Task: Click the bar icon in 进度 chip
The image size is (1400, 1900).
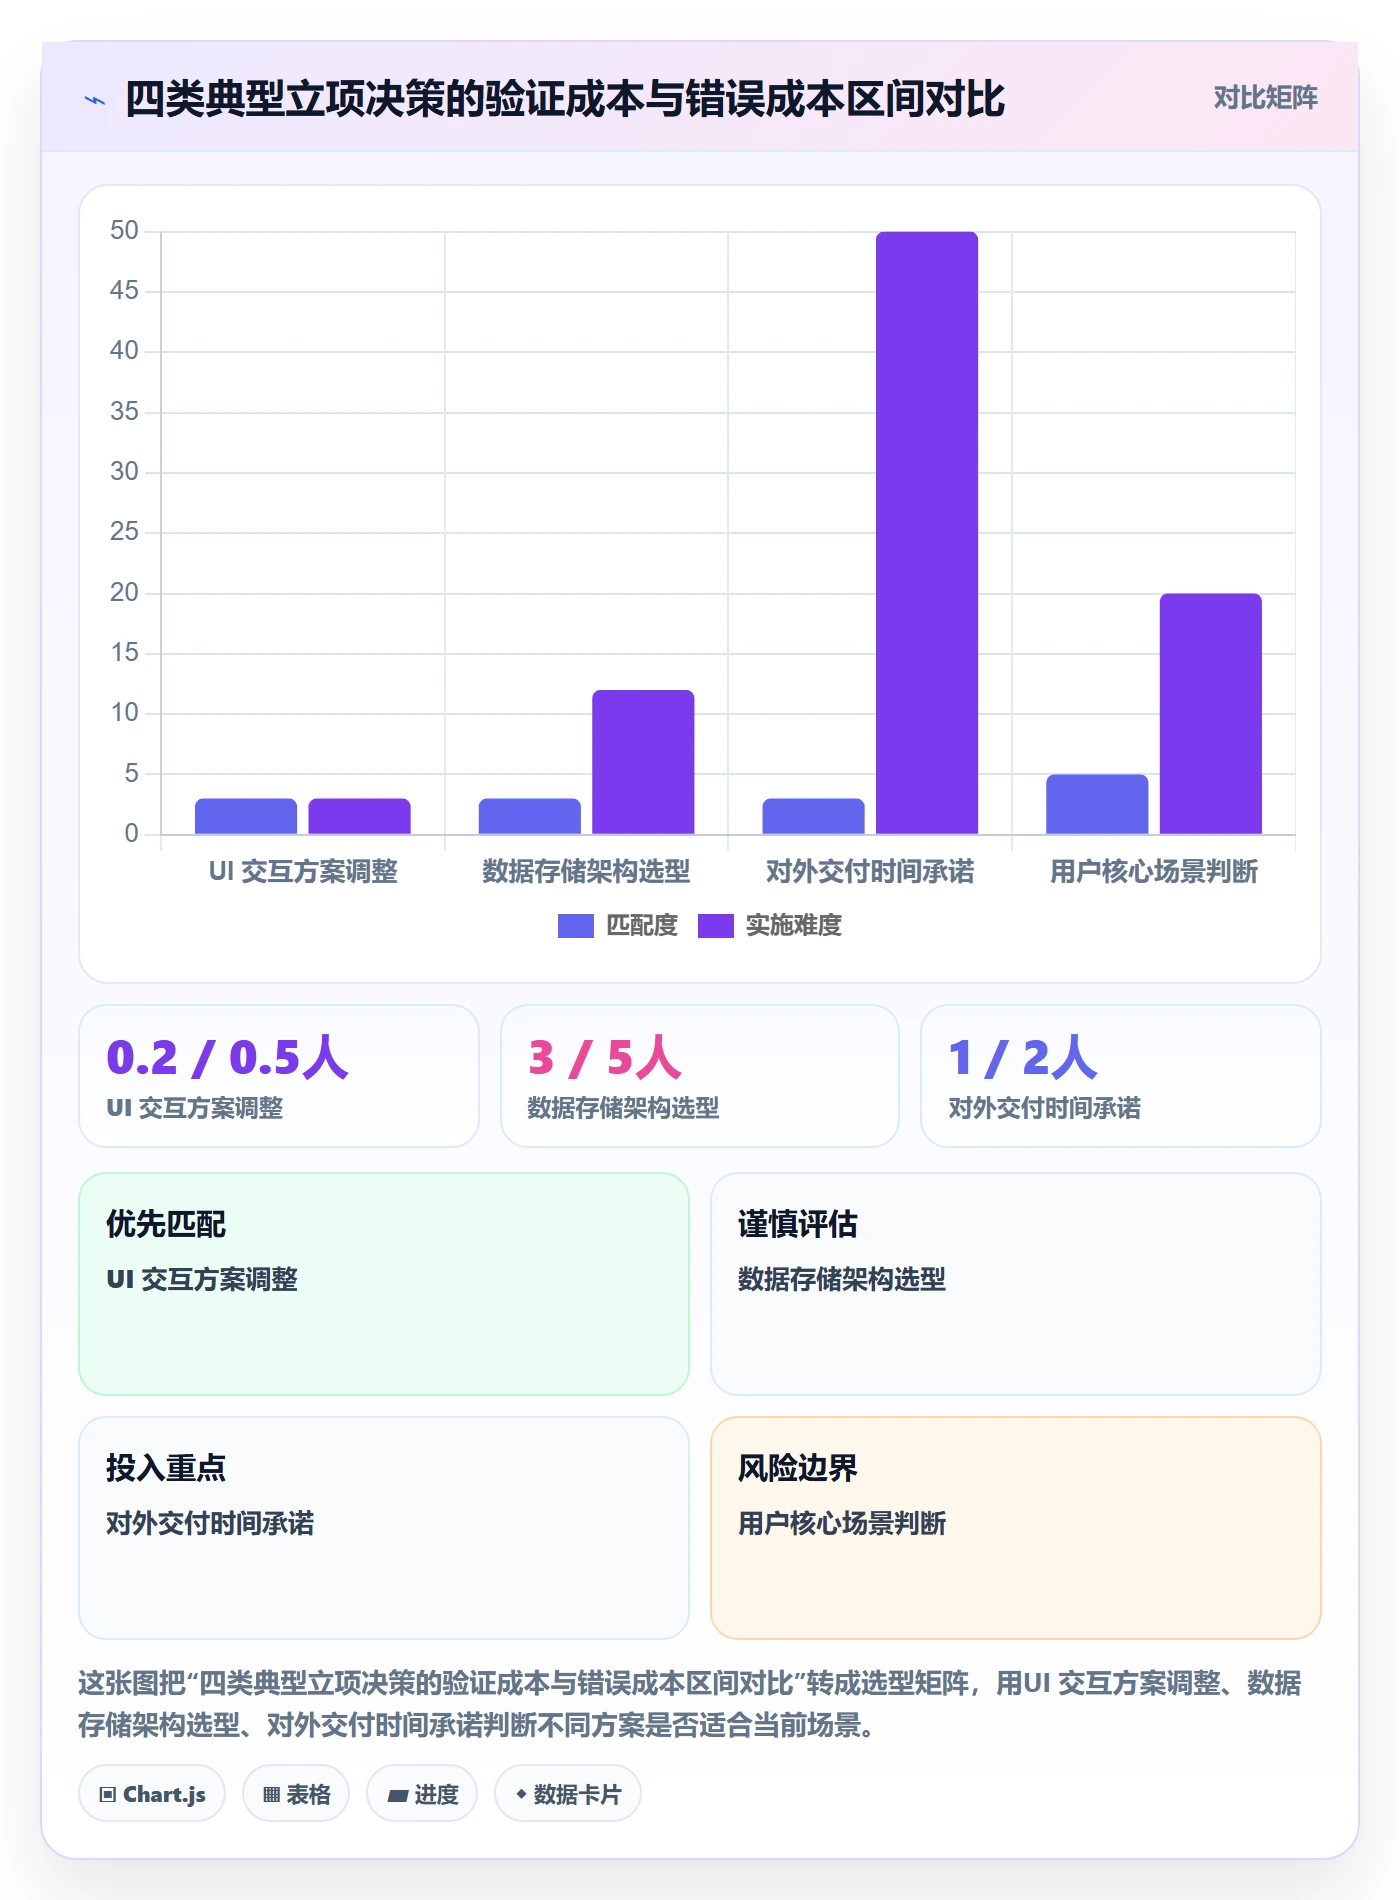Action: (x=398, y=1796)
